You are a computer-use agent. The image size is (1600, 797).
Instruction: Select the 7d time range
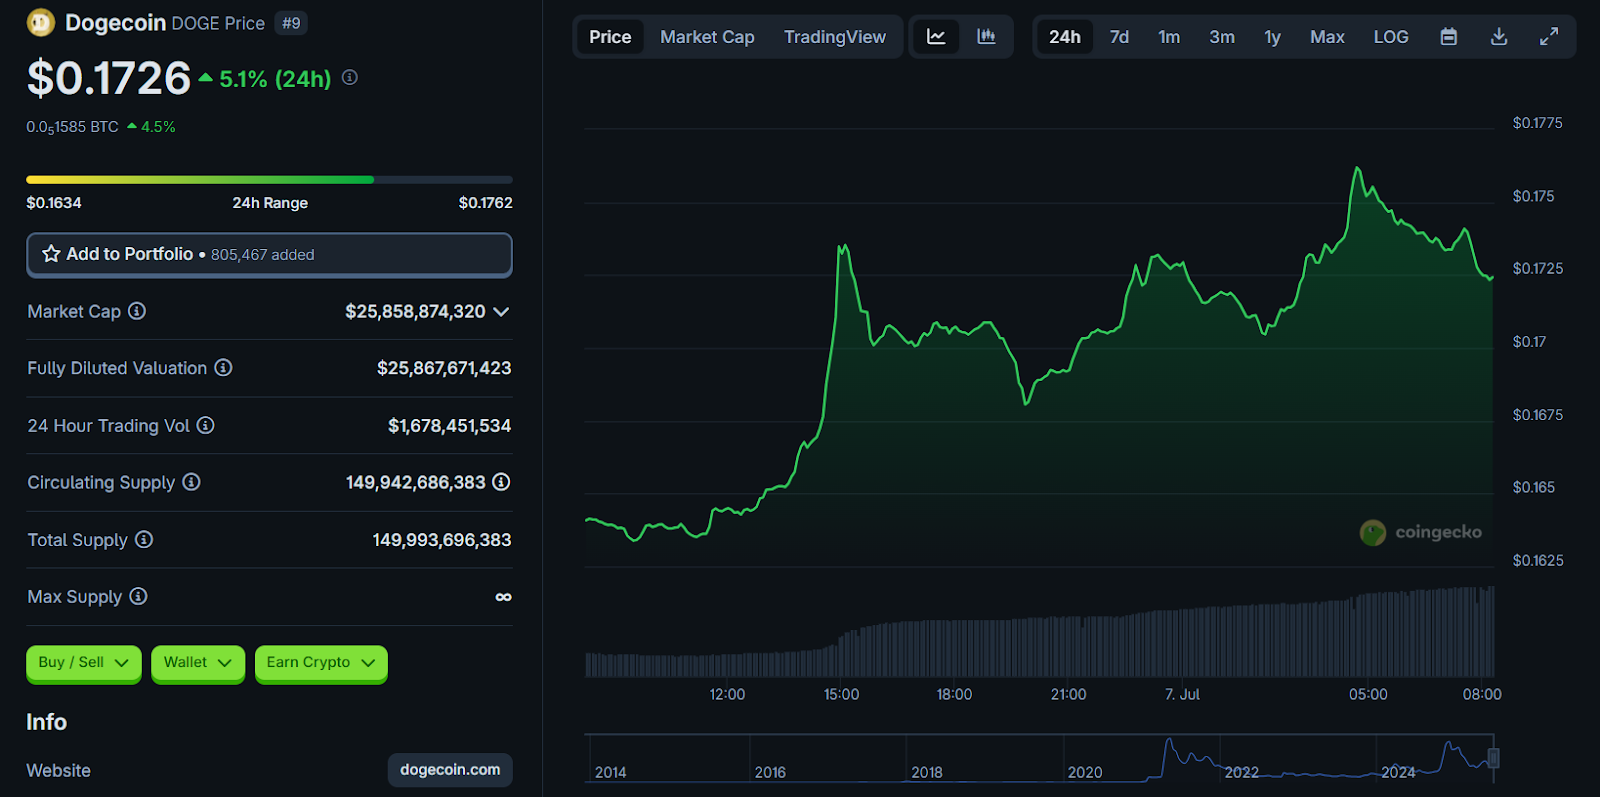click(x=1119, y=37)
